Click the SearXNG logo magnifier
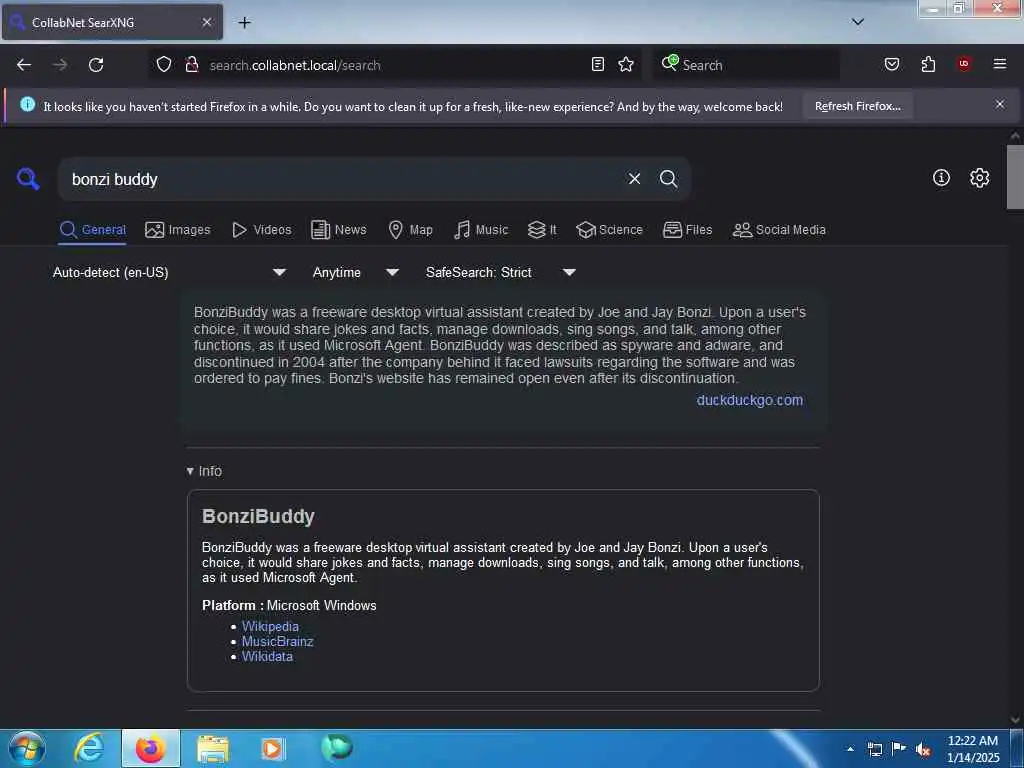 [28, 178]
